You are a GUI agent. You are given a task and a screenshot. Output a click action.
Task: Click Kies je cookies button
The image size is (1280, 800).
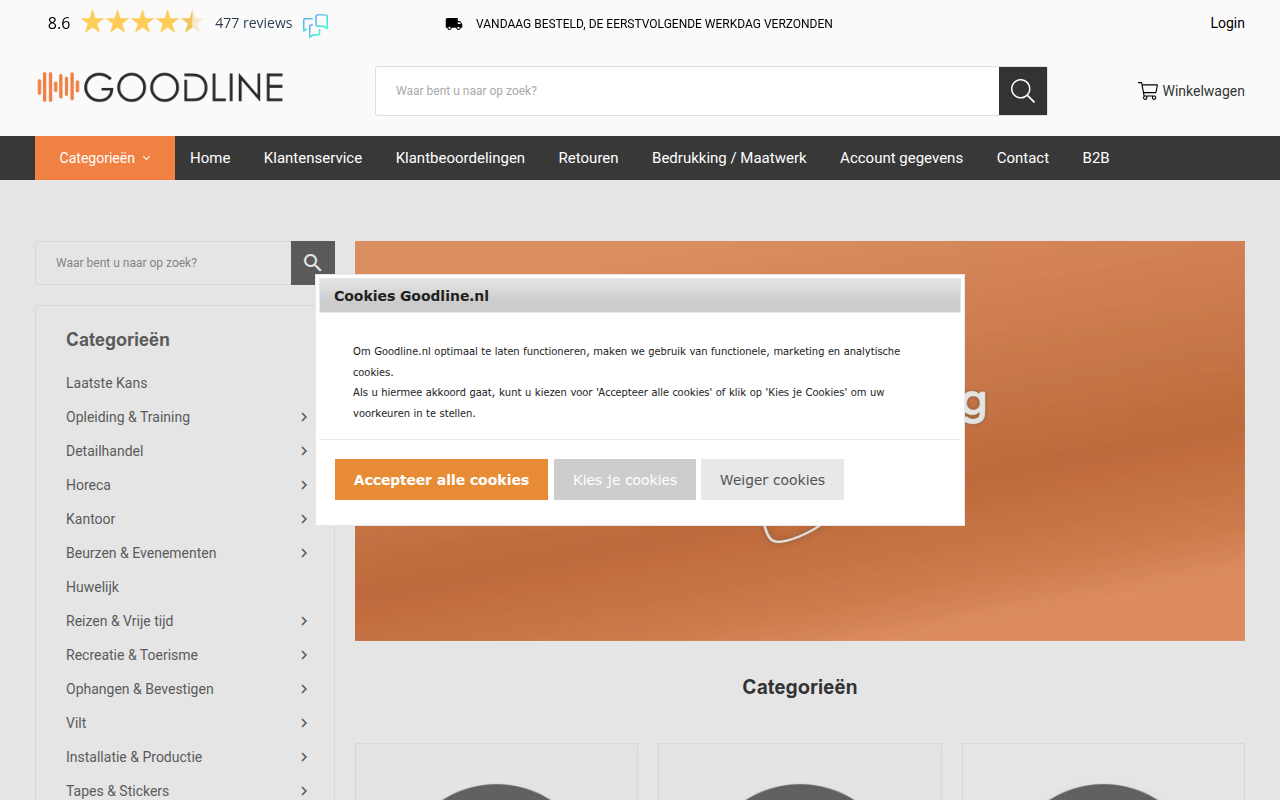[625, 480]
